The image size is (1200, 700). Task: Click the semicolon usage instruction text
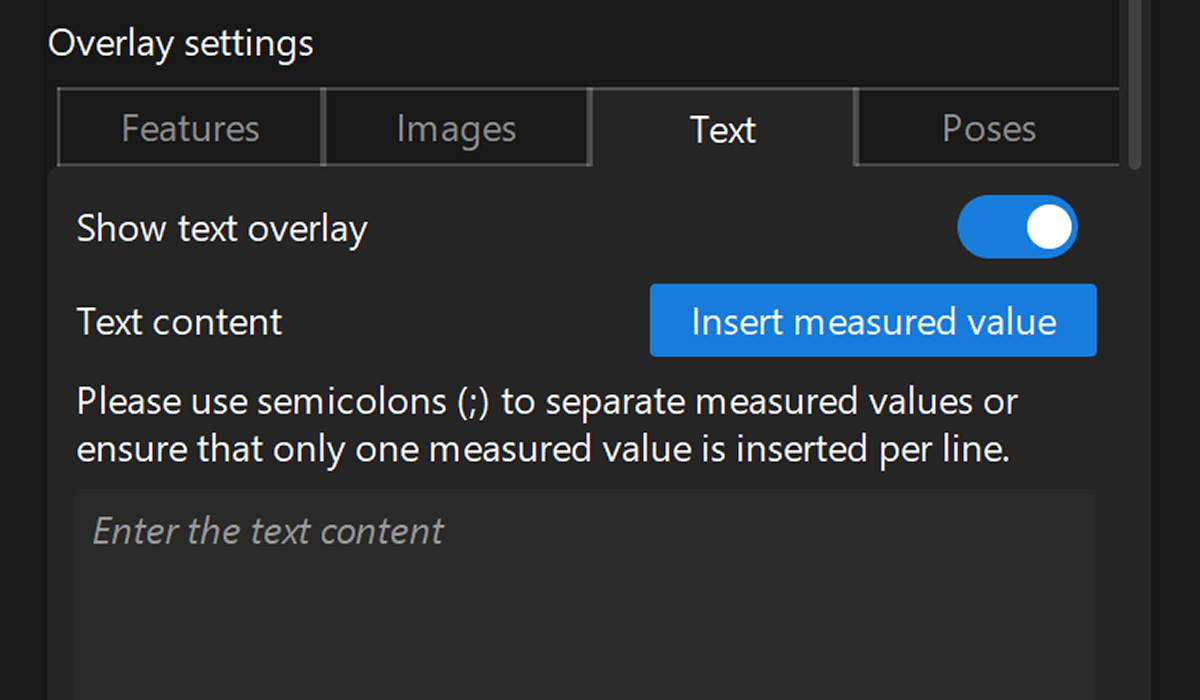[x=546, y=424]
